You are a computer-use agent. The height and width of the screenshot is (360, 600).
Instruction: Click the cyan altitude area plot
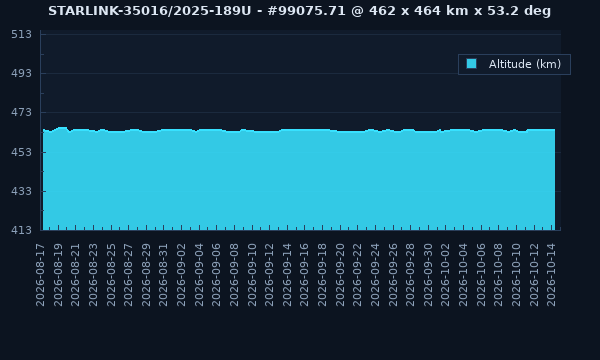(x=299, y=179)
